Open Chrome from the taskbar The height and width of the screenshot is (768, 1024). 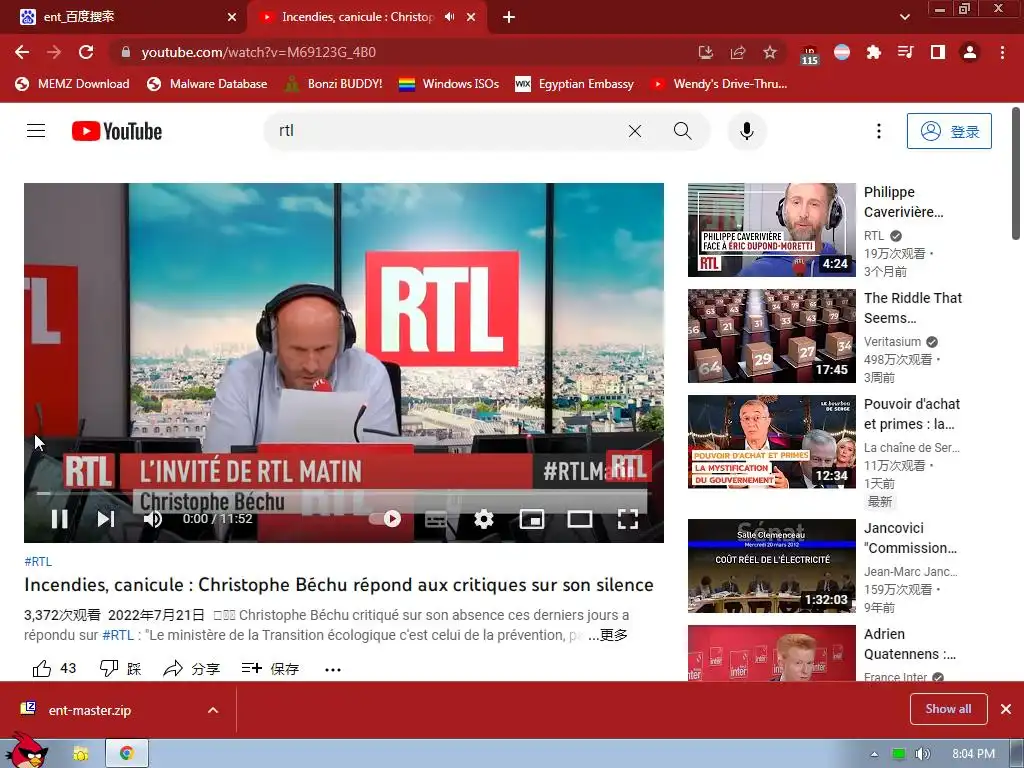127,753
